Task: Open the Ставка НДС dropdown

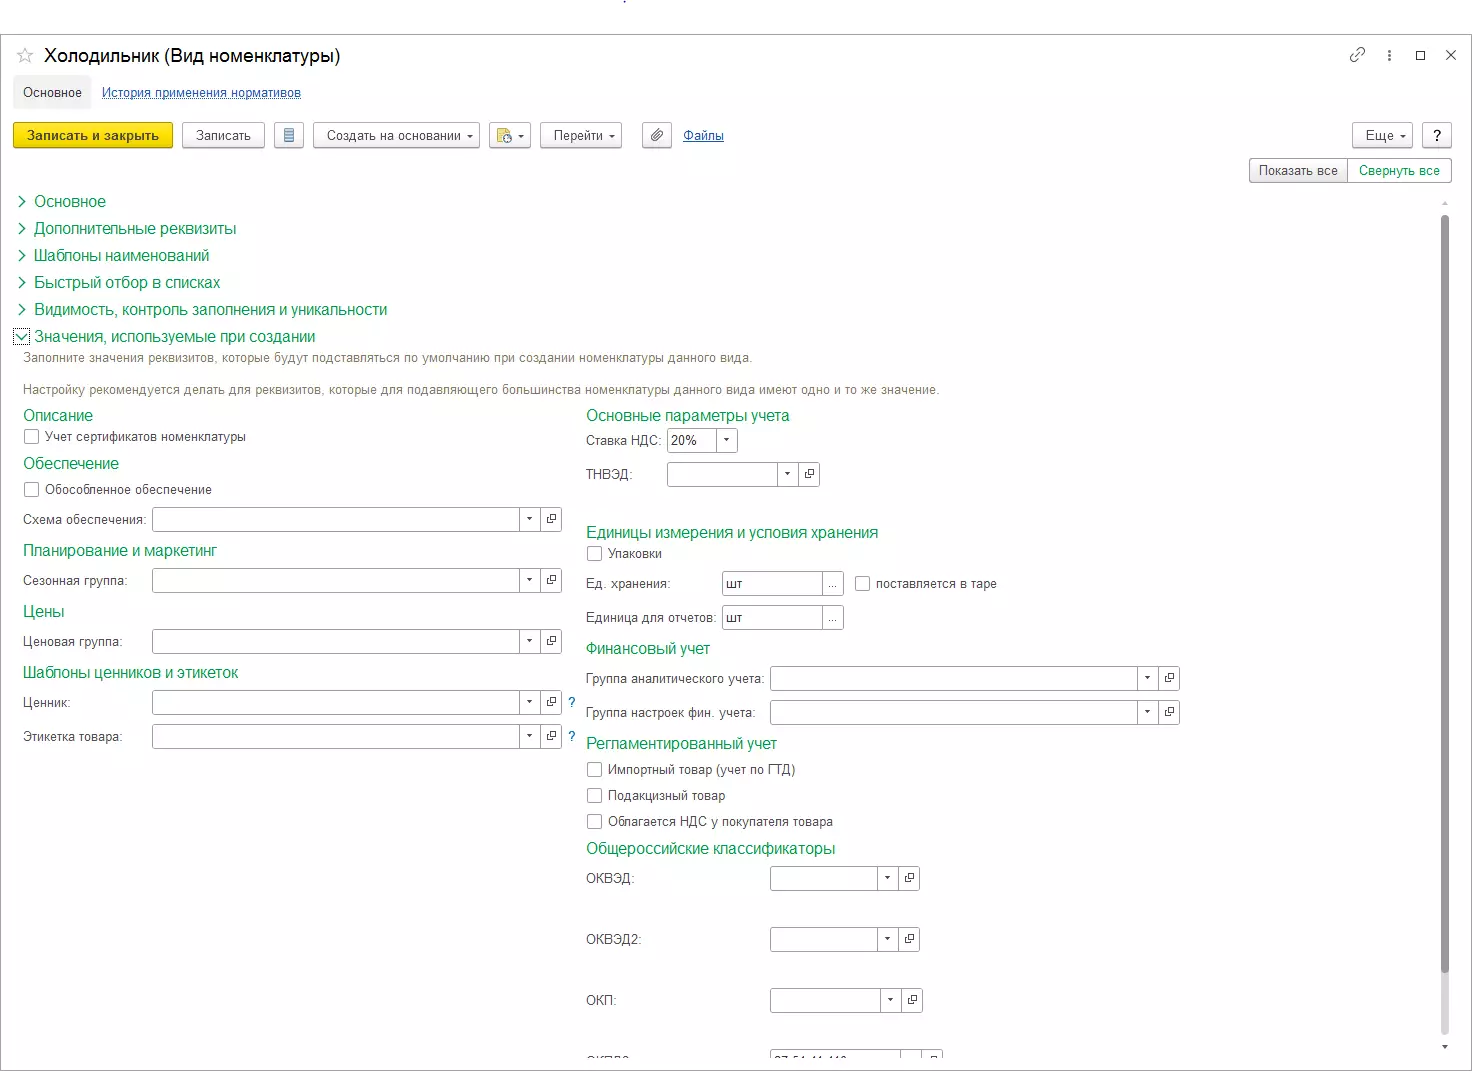Action: click(x=727, y=440)
